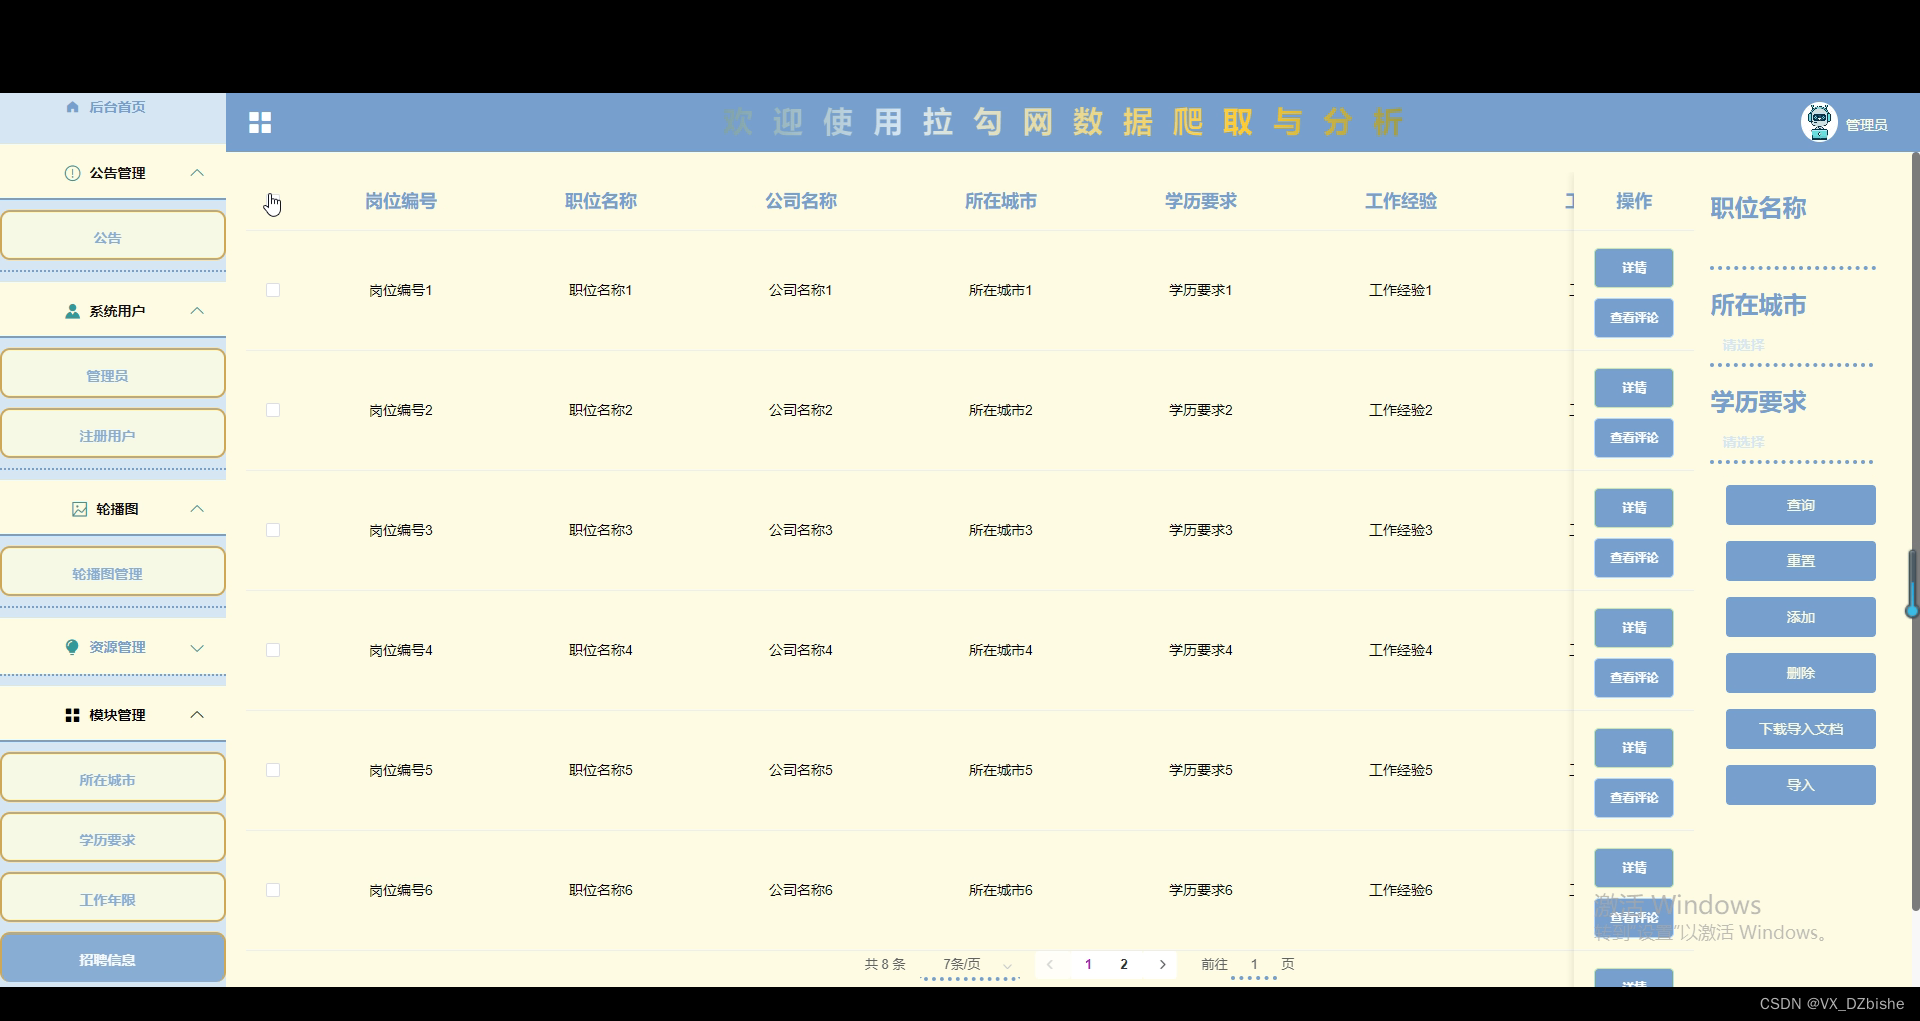The width and height of the screenshot is (1920, 1021).
Task: Click the cell 学历要求6
Action: click(x=1201, y=890)
